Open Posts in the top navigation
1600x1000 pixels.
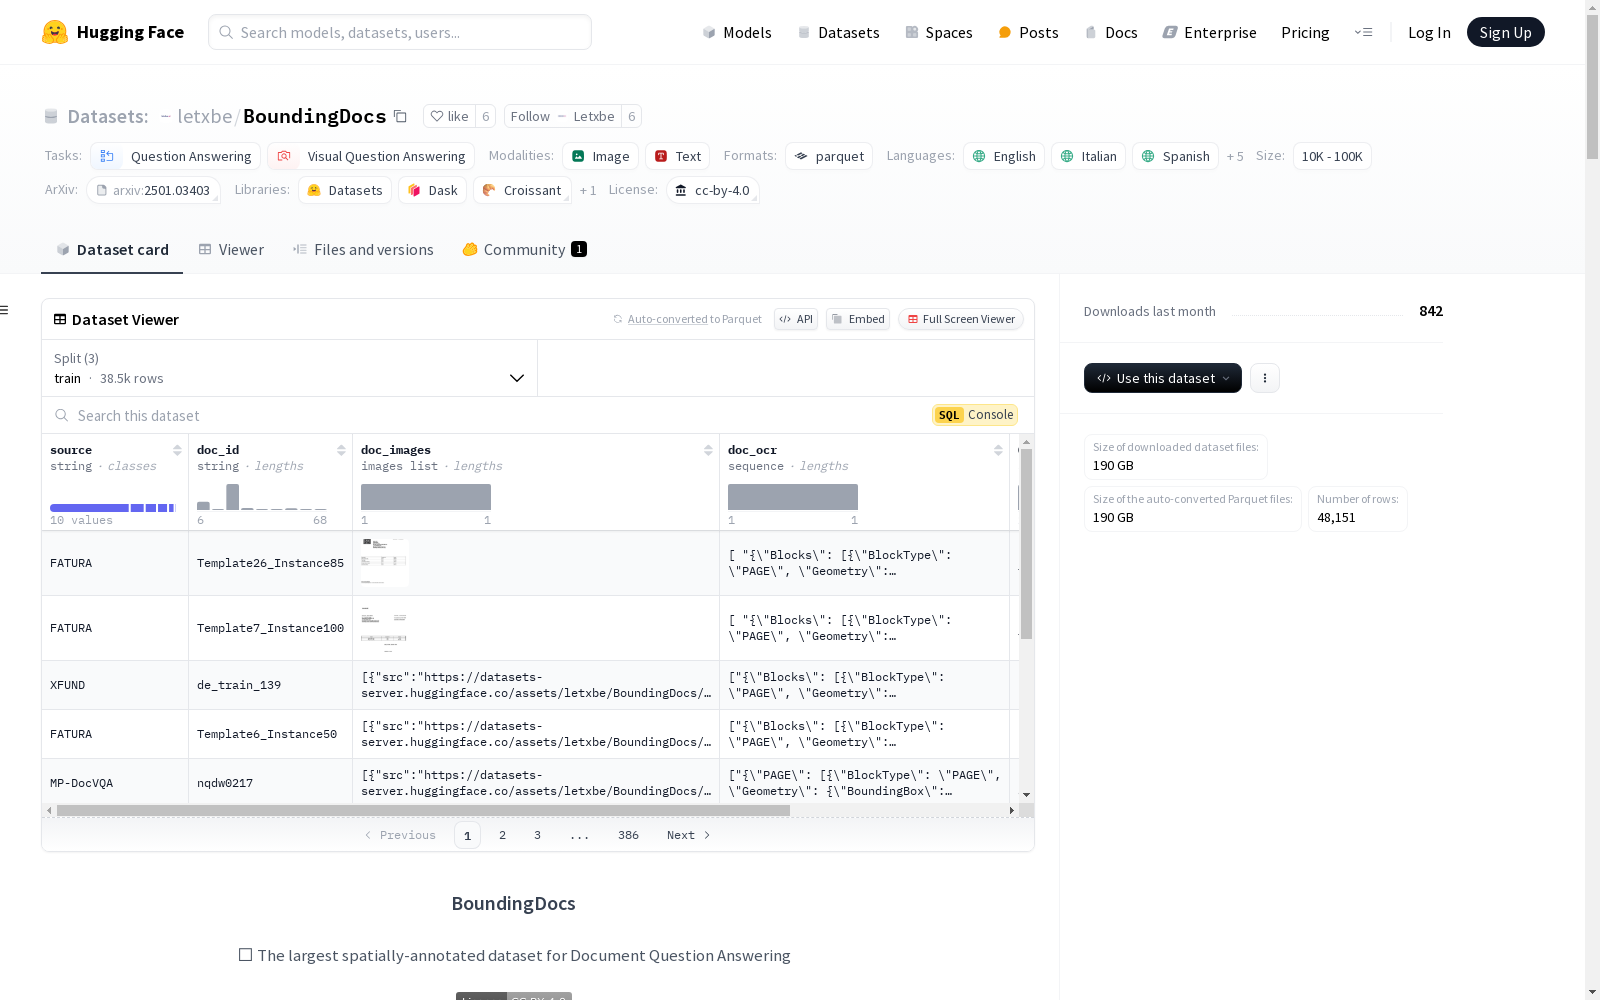coord(1028,32)
